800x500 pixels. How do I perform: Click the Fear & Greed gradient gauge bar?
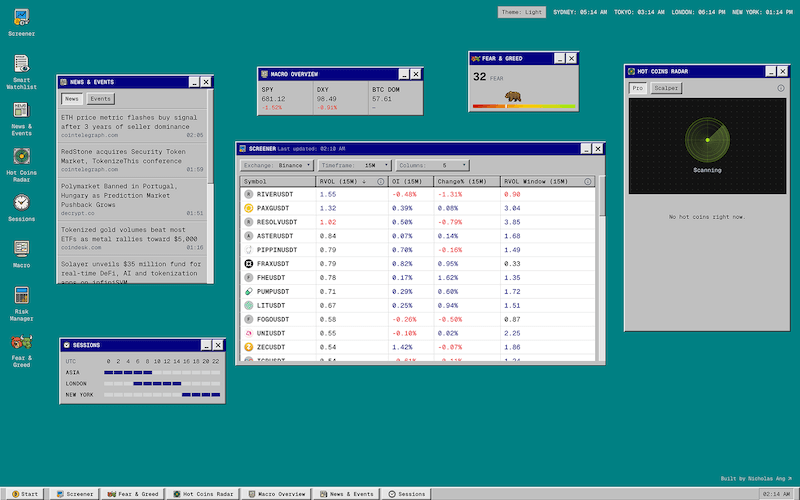pyautogui.click(x=524, y=106)
